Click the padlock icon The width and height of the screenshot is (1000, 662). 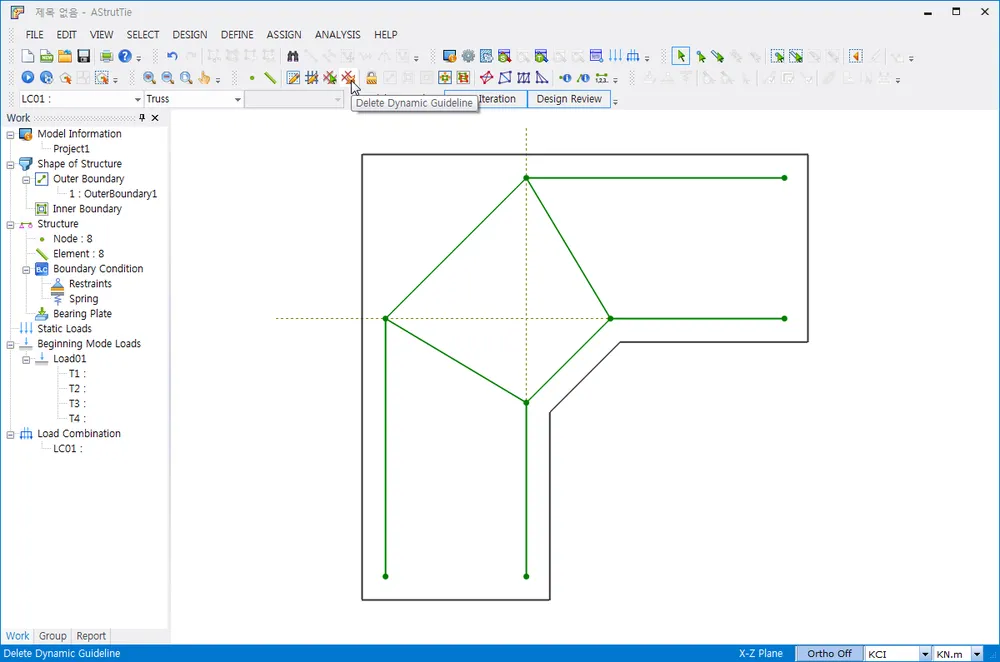point(371,78)
